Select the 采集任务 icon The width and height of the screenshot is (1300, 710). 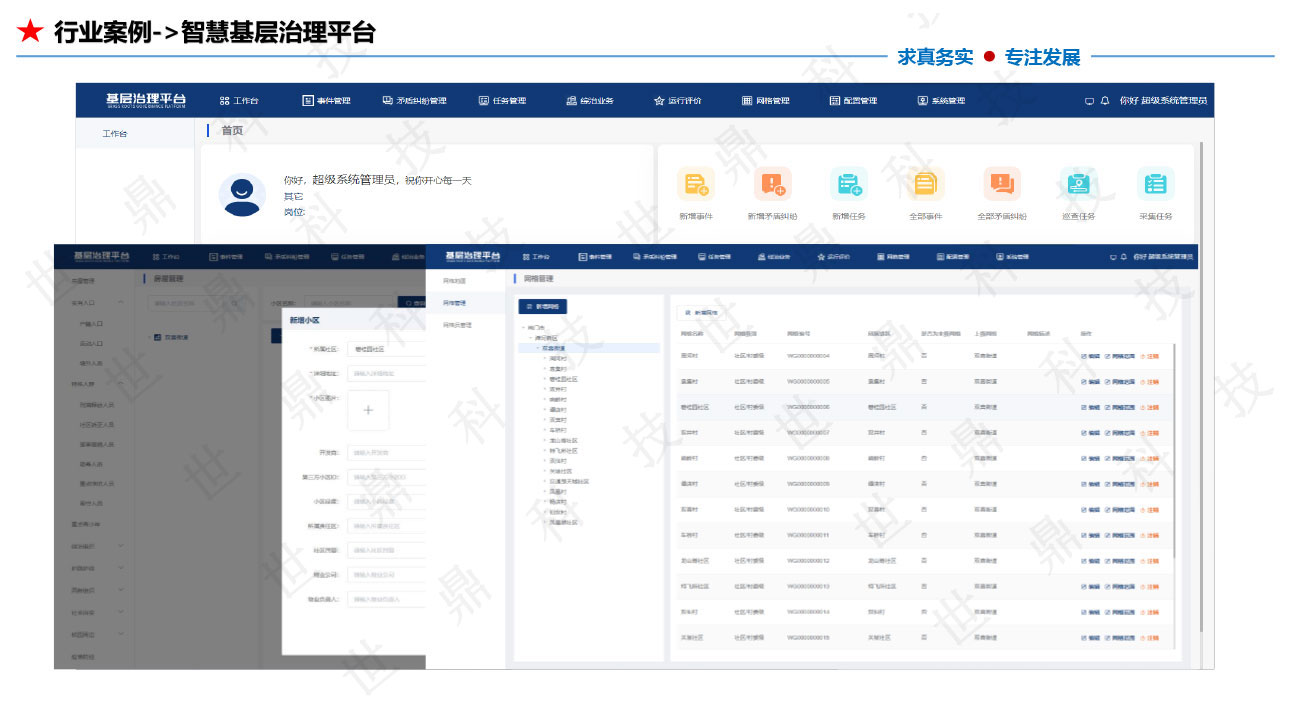[1158, 184]
